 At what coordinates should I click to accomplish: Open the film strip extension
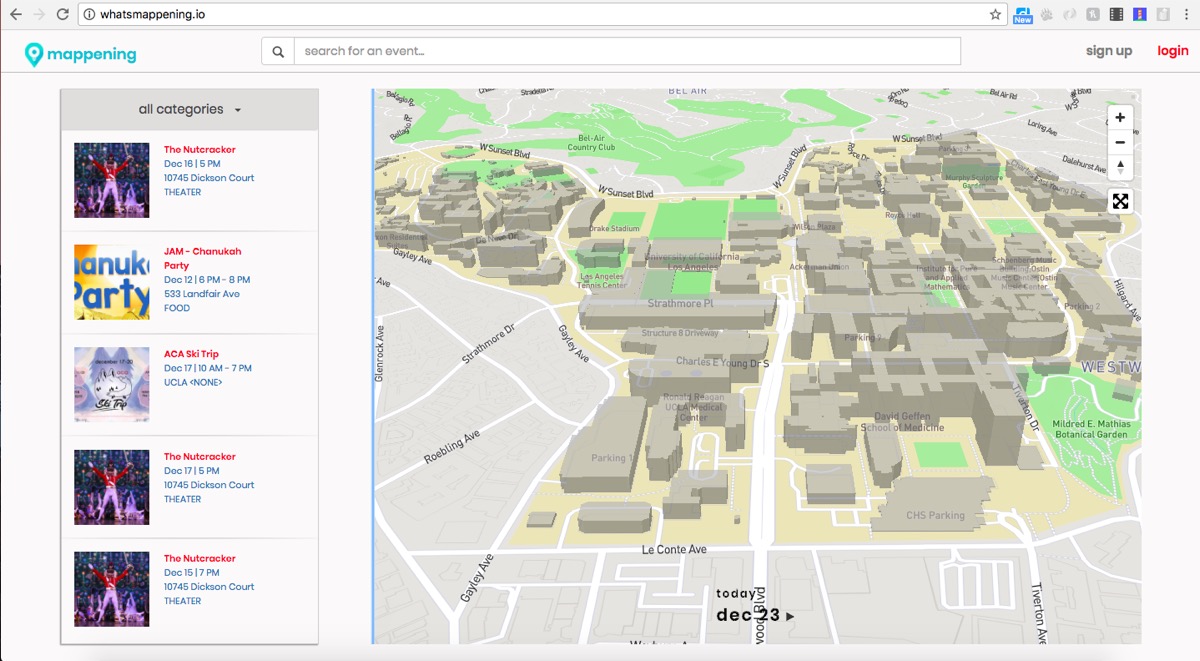(1116, 15)
